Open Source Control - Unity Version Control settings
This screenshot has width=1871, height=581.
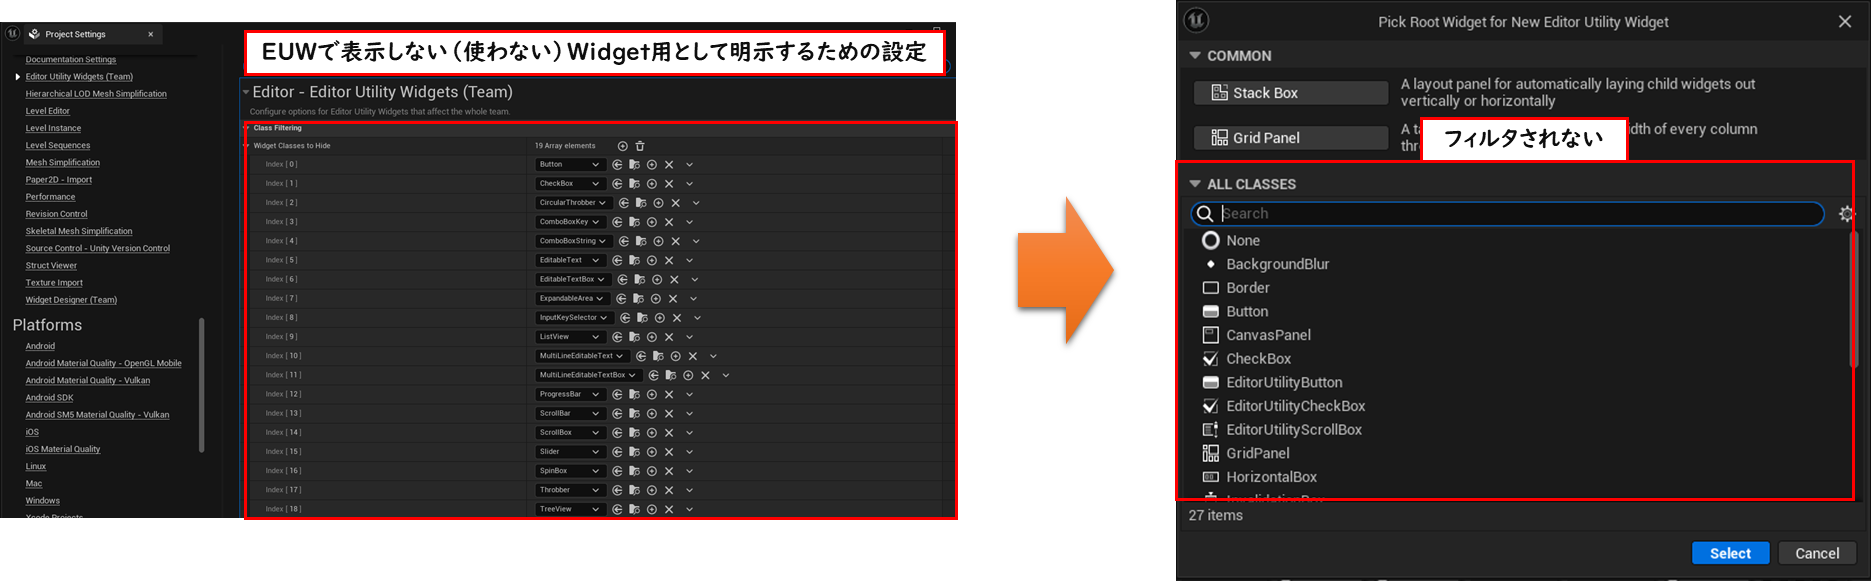click(x=98, y=249)
